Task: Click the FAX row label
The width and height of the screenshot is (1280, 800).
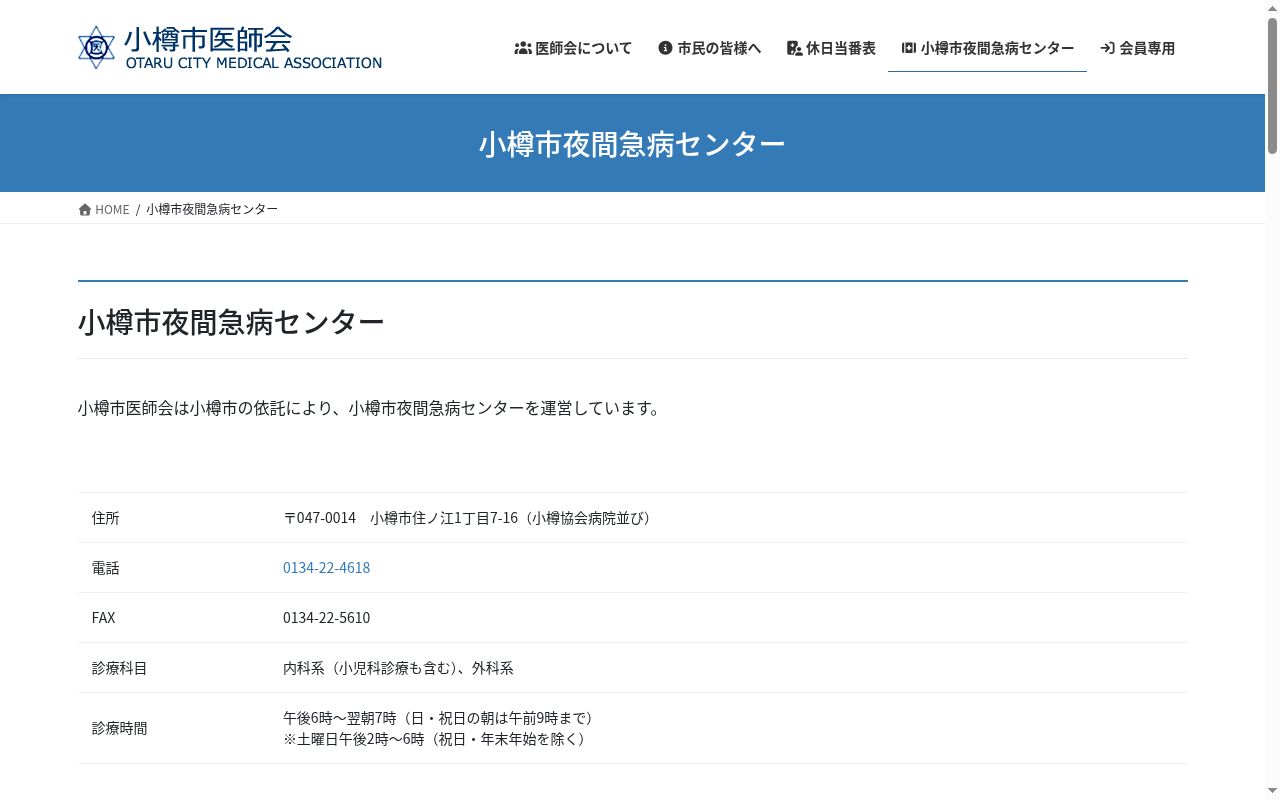Action: pos(103,618)
